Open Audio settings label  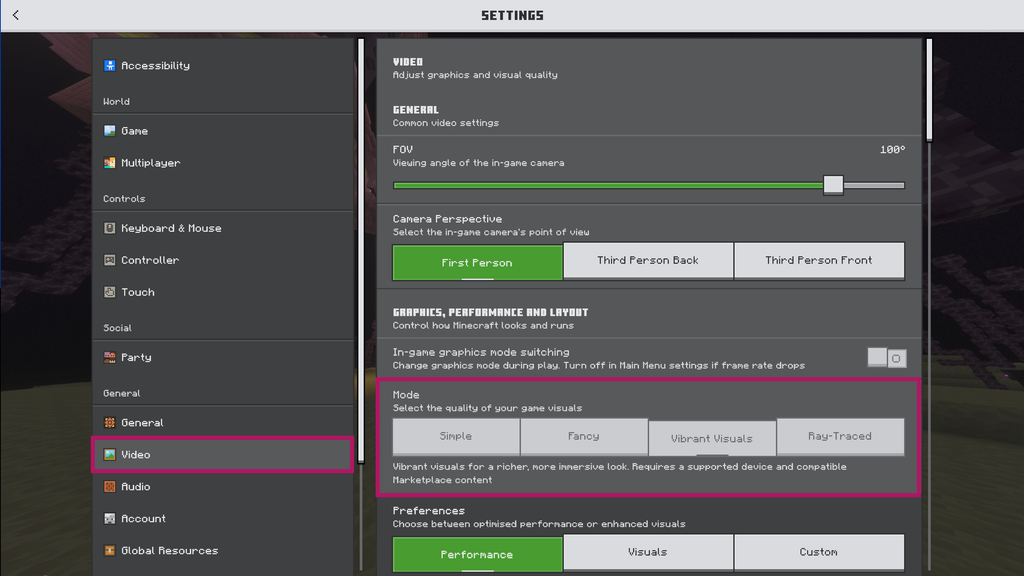(x=136, y=487)
